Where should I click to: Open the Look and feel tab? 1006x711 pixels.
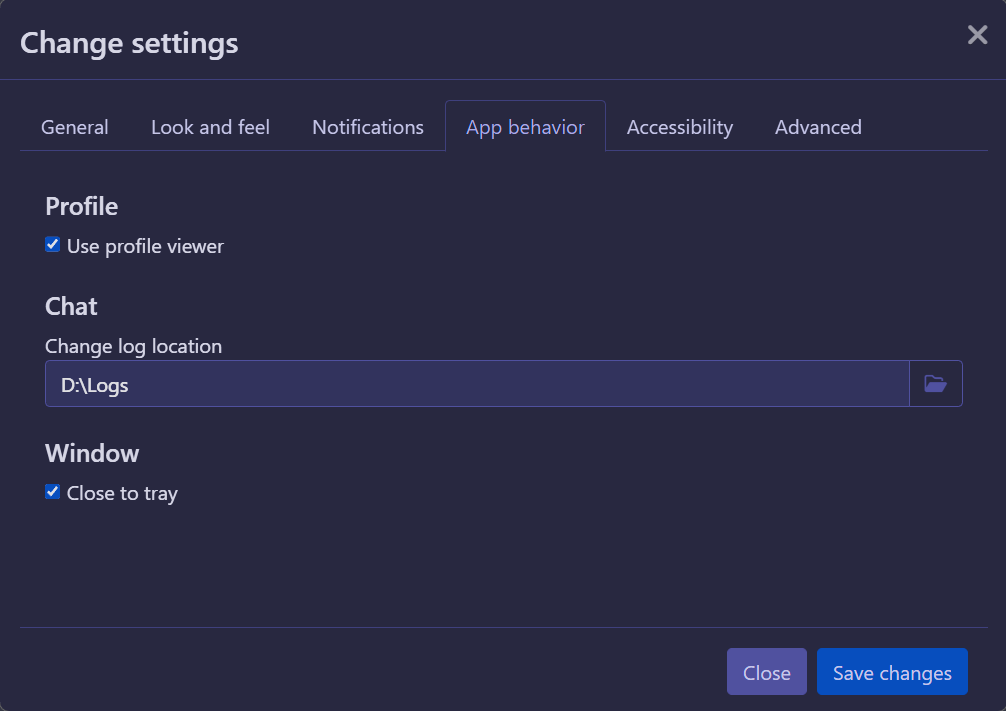[210, 127]
